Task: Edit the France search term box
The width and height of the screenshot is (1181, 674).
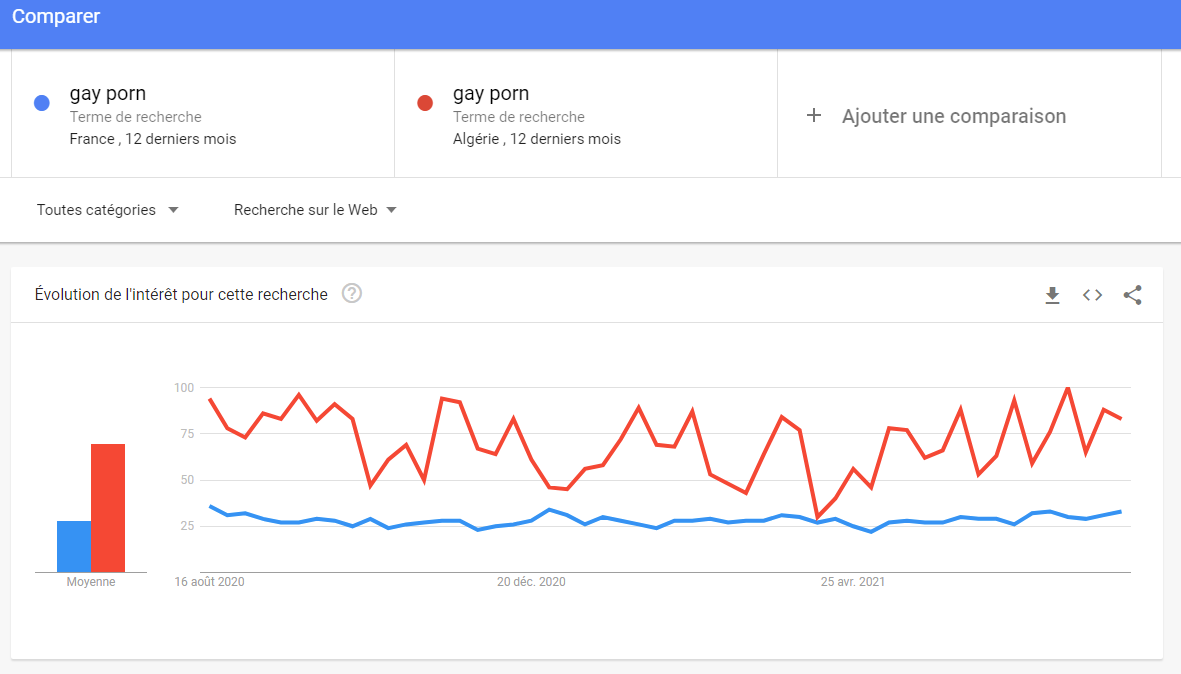Action: [203, 114]
